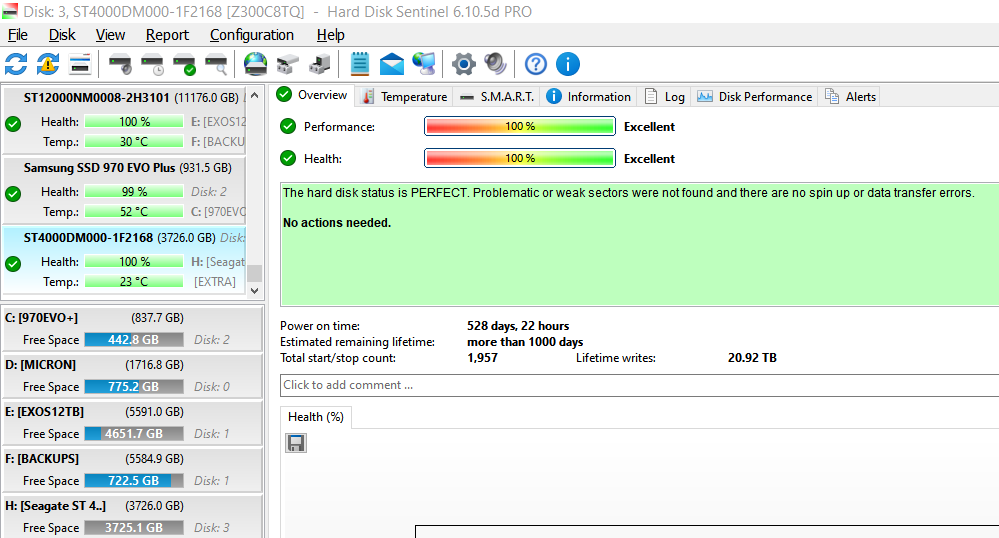Click green status check of ST4000DM000 disk
This screenshot has width=999, height=538.
click(13, 264)
